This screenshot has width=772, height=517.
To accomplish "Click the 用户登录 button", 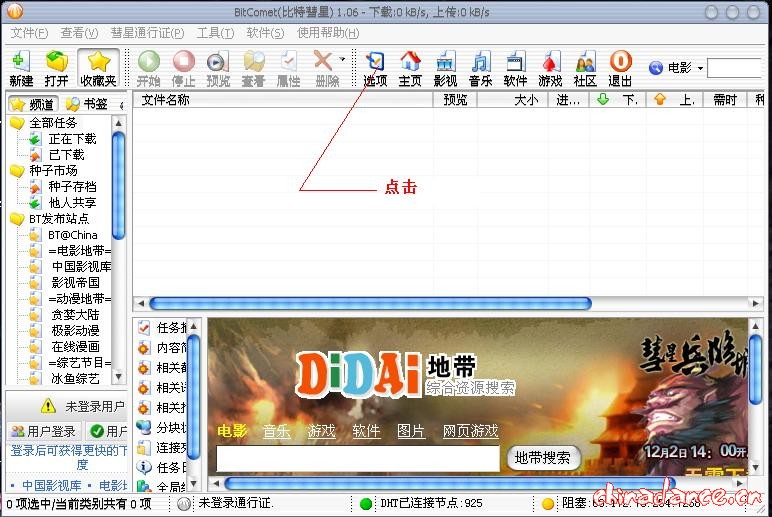I will [44, 431].
